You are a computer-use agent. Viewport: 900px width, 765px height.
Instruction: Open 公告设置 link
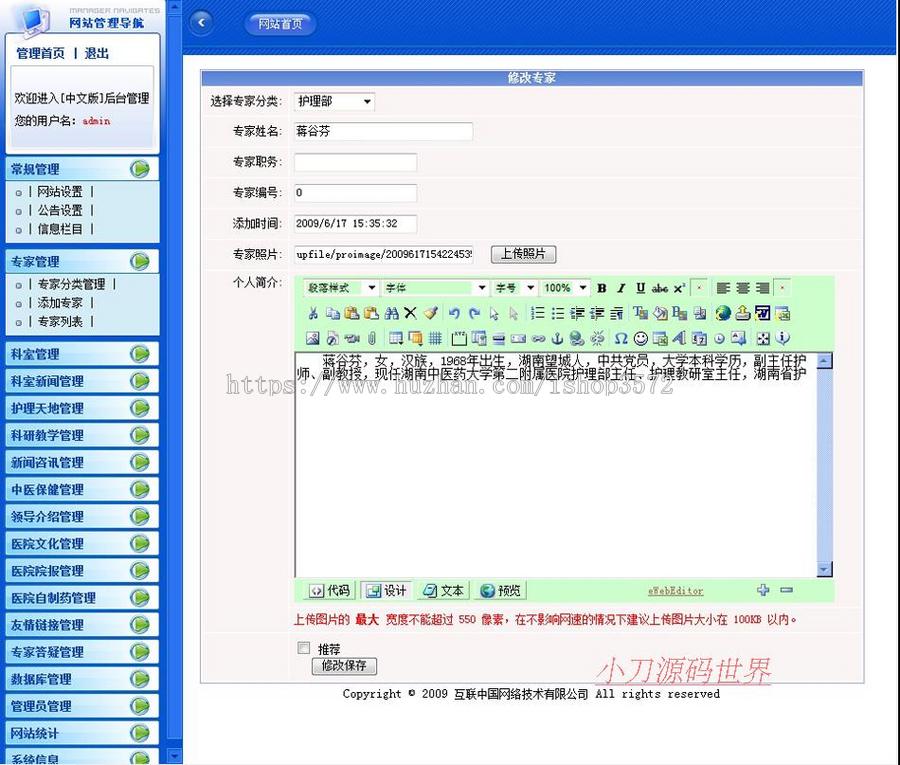point(60,211)
